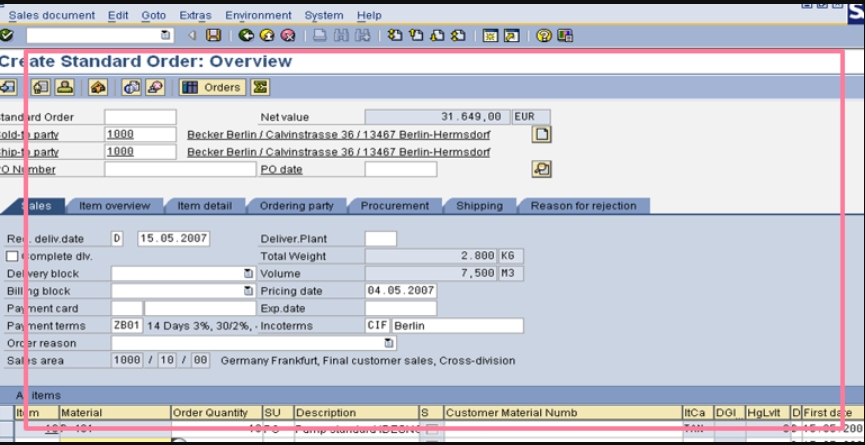Open Help with the question mark icon
This screenshot has width=865, height=445.
(x=544, y=35)
